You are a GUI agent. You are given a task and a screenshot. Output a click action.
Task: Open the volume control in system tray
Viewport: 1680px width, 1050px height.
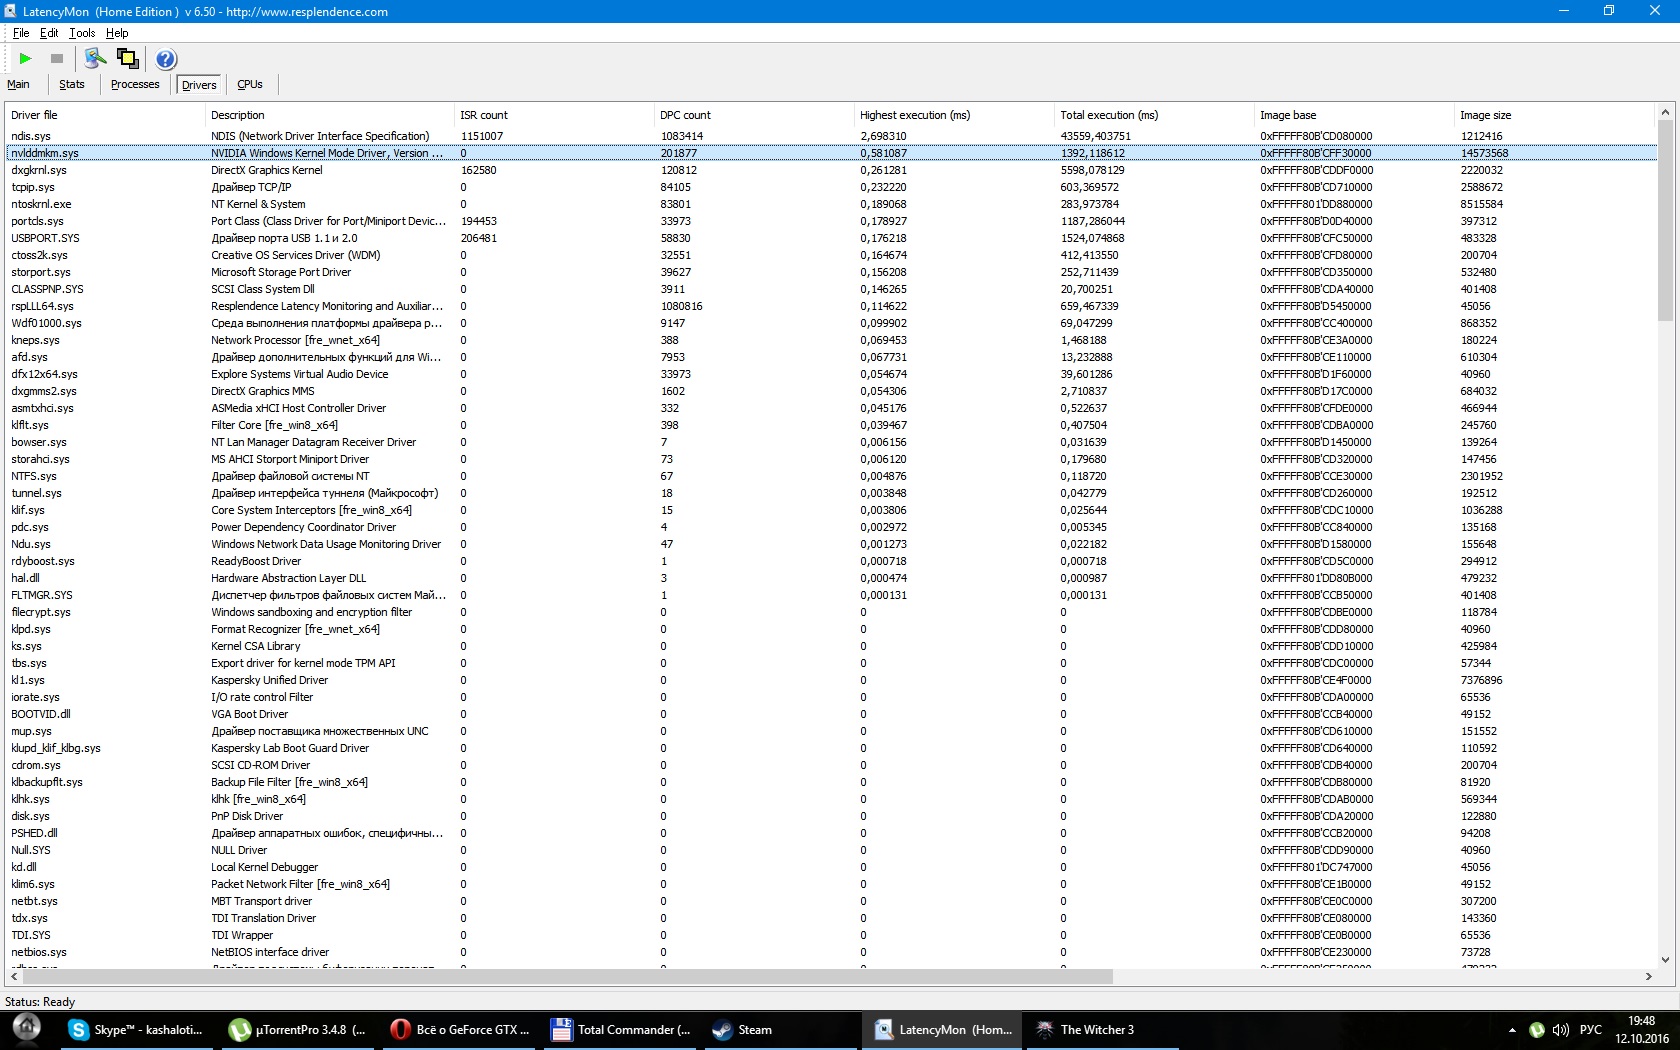tap(1560, 1030)
